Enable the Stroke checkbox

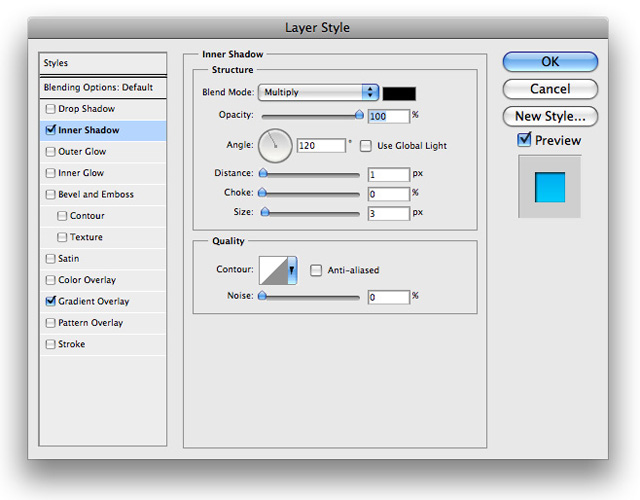(51, 344)
